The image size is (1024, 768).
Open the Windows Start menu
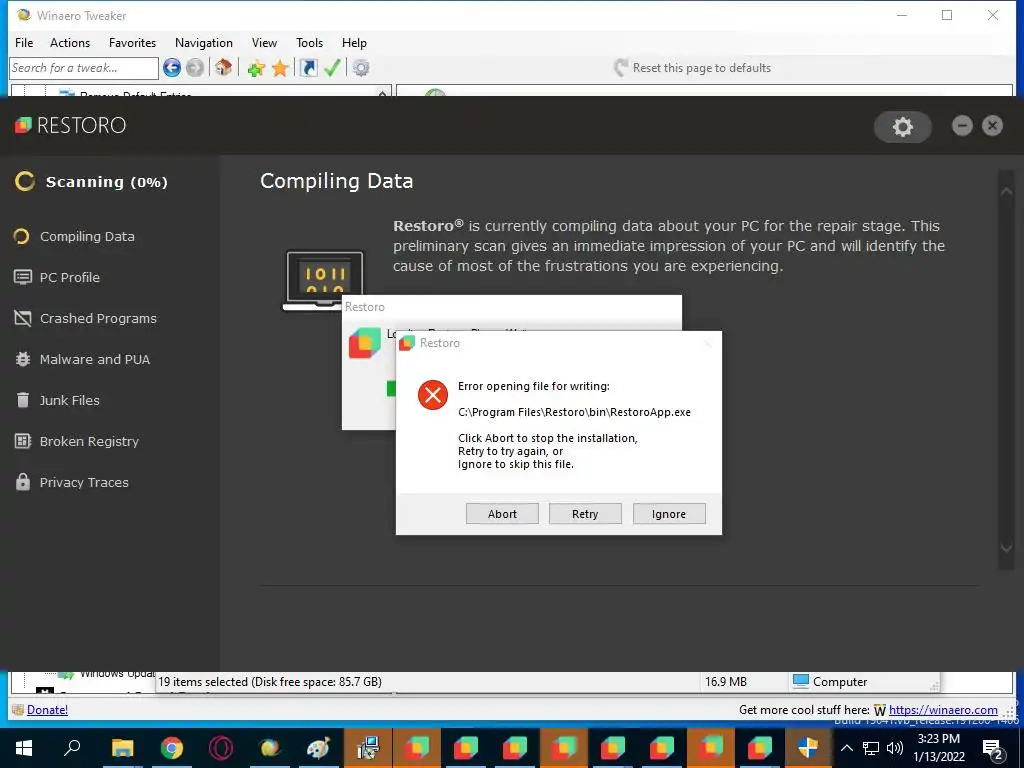(24, 748)
